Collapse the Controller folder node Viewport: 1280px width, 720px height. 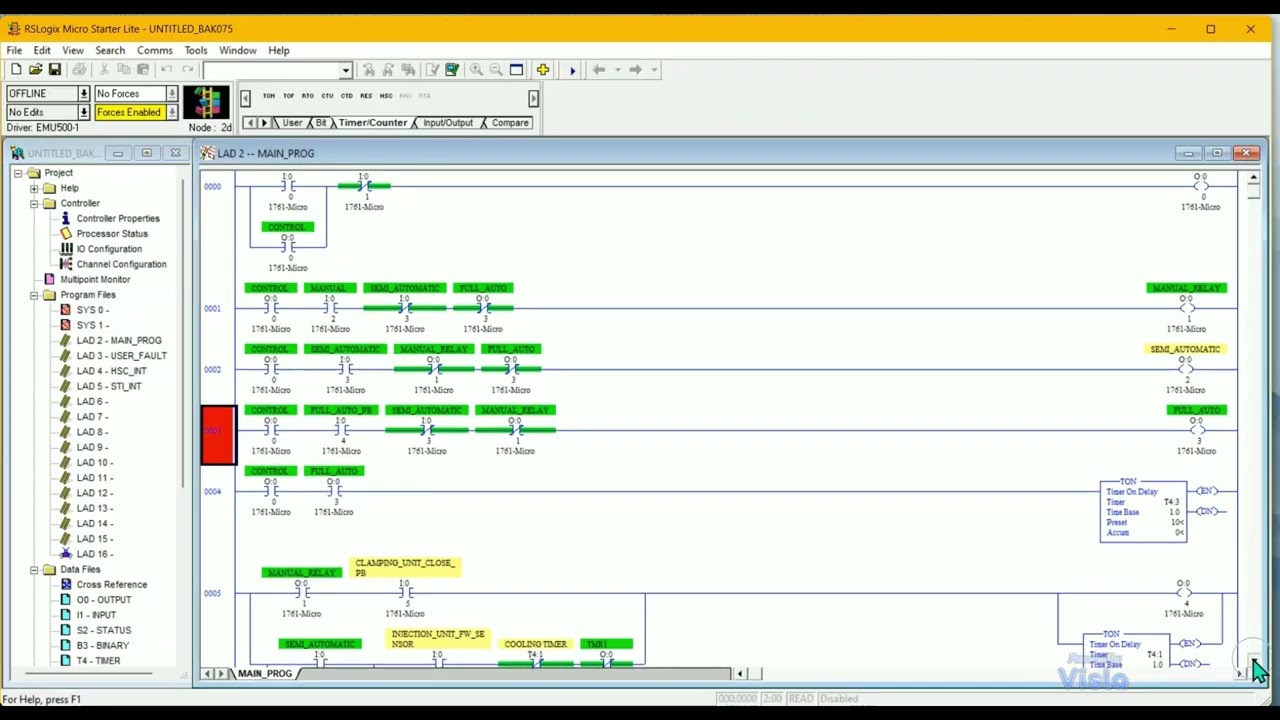click(x=34, y=204)
